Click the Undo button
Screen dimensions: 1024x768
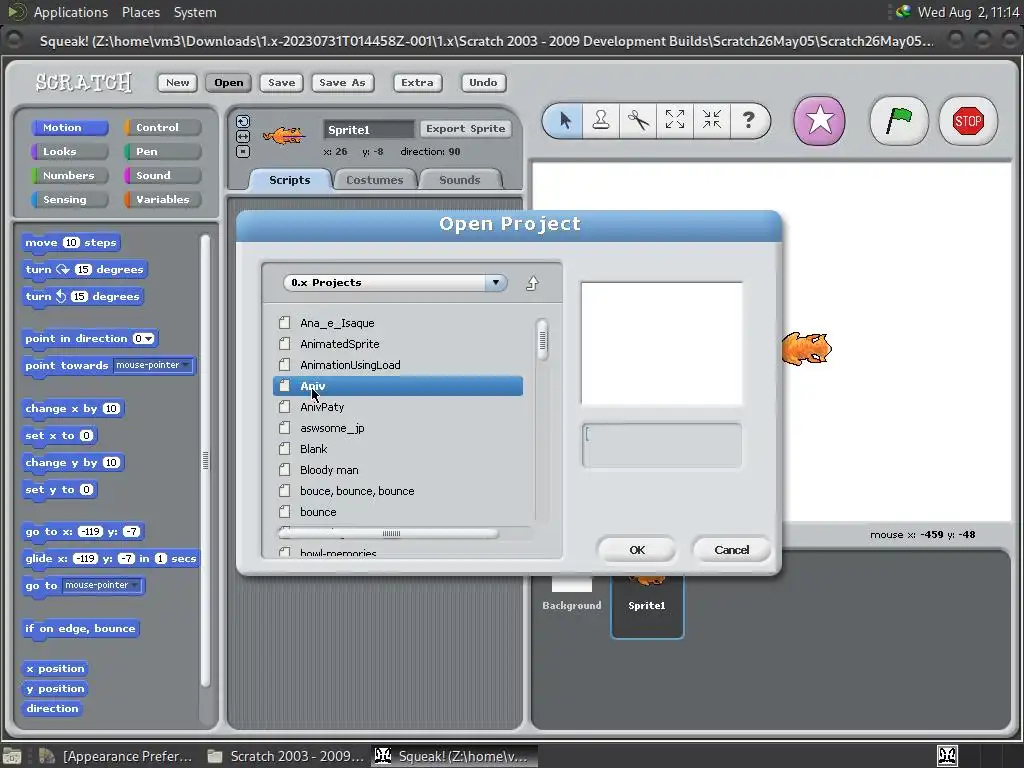[x=483, y=82]
